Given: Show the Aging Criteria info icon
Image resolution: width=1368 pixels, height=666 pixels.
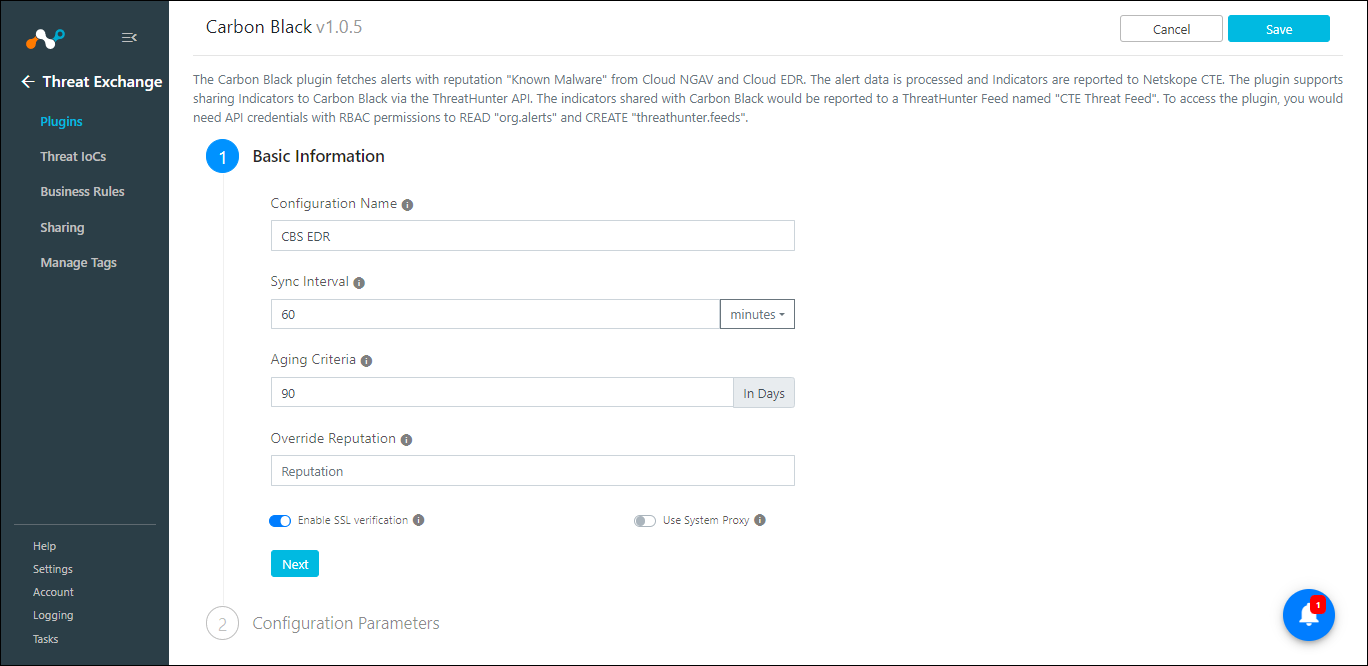Looking at the screenshot, I should 366,361.
